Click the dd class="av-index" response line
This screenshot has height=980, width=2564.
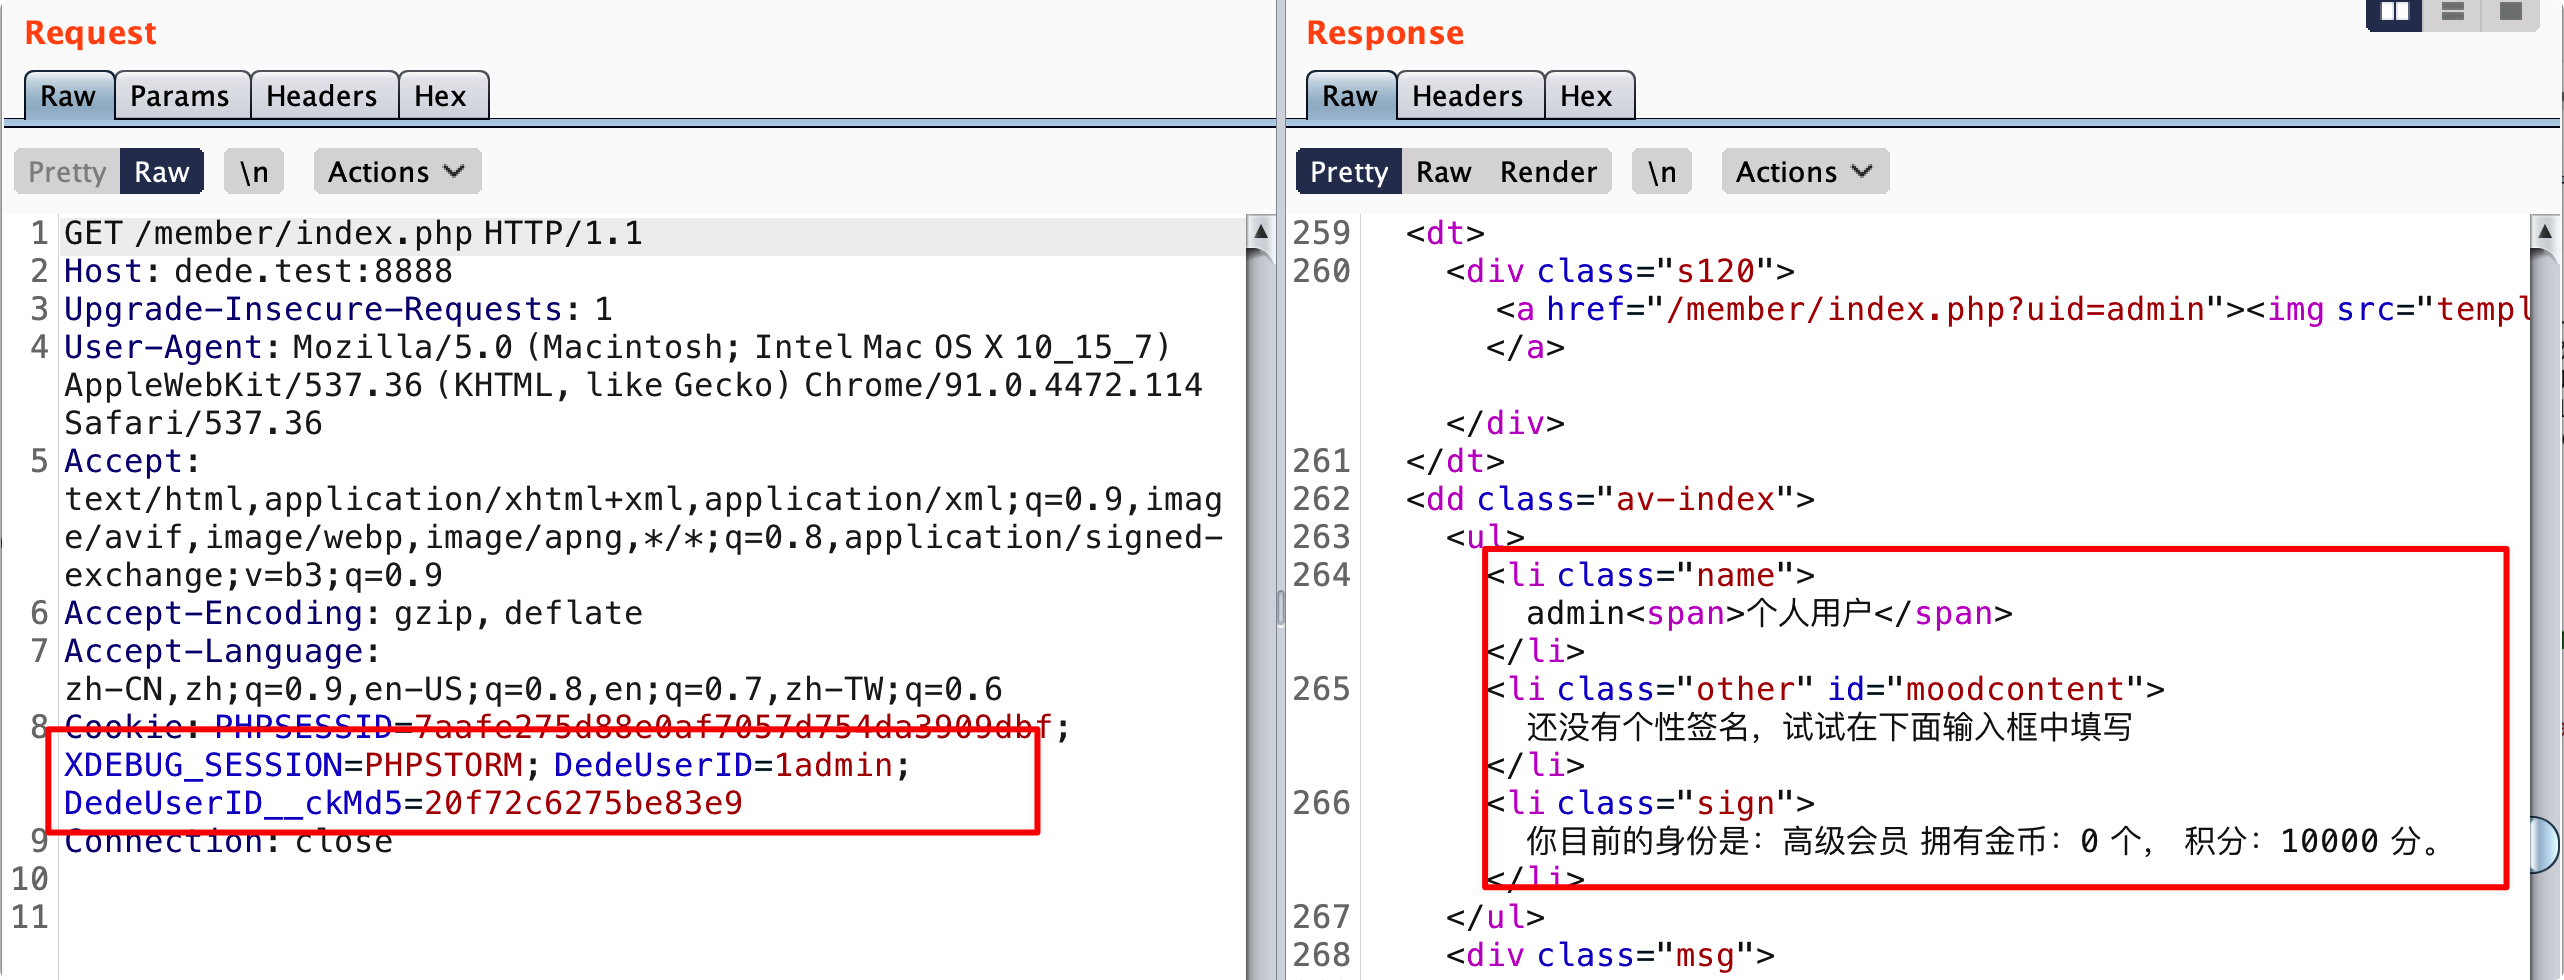point(1610,500)
